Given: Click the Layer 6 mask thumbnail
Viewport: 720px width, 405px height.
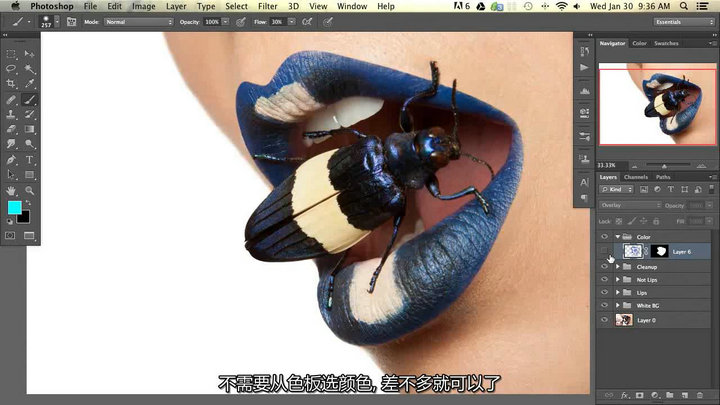Looking at the screenshot, I should [x=658, y=252].
